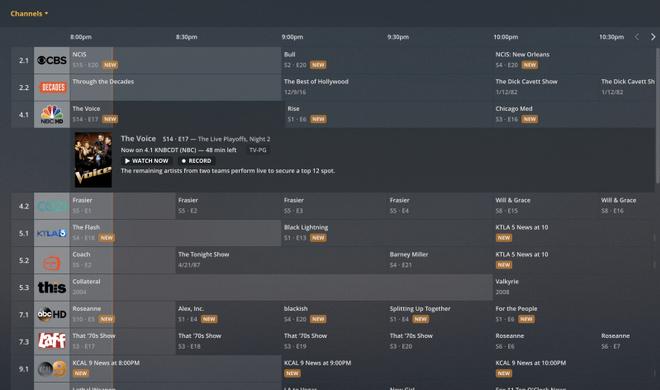
Task: Click Record for The Voice
Action: [196, 161]
